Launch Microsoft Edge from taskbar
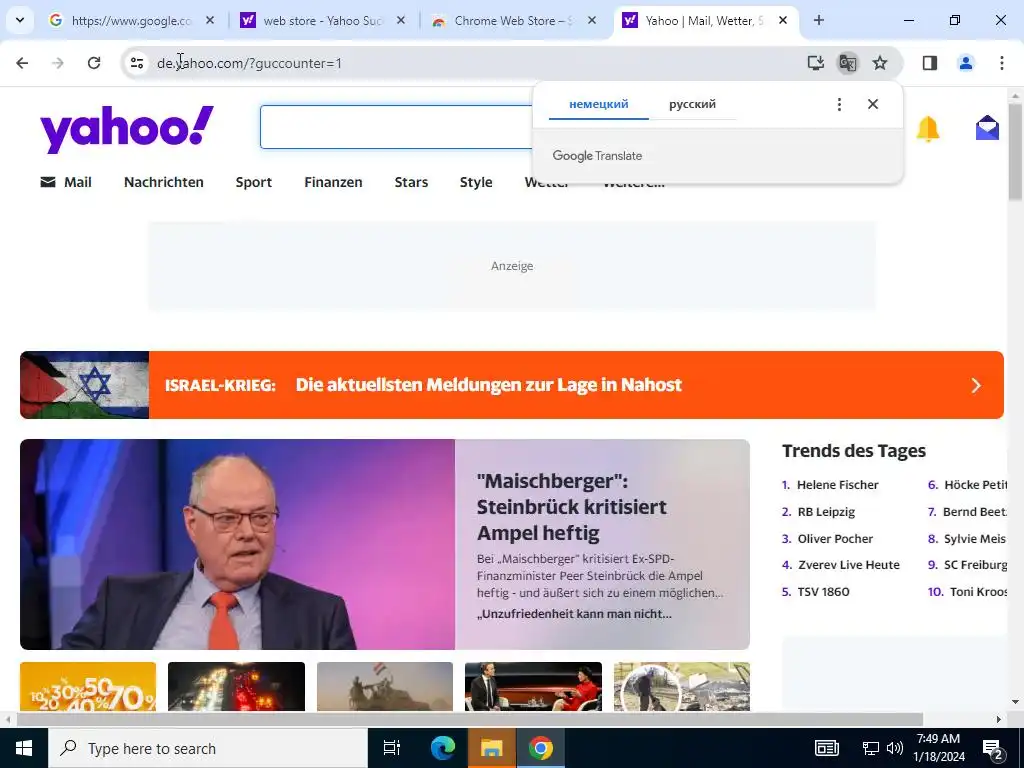 pos(442,748)
